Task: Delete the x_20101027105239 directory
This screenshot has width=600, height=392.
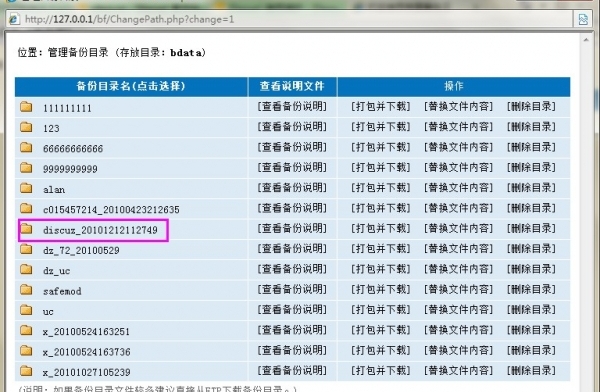Action: pyautogui.click(x=531, y=371)
